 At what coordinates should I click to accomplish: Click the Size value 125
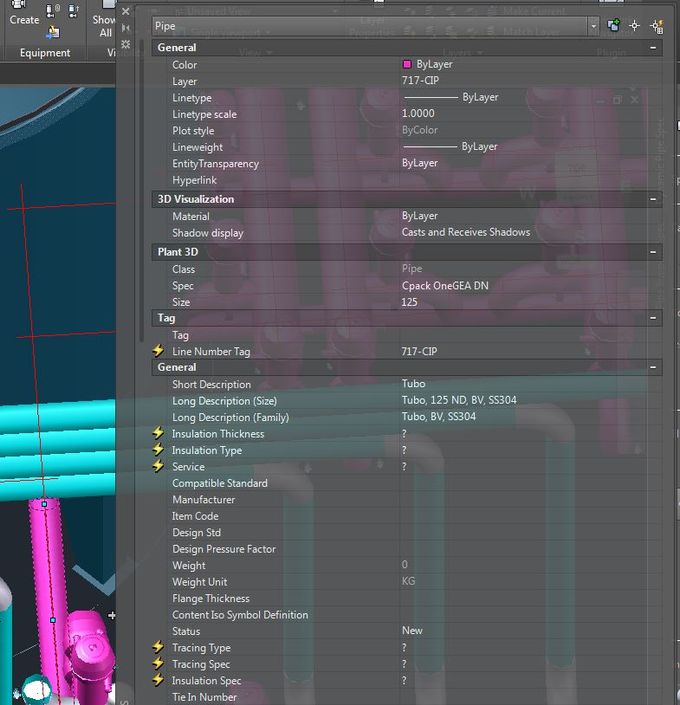(409, 302)
